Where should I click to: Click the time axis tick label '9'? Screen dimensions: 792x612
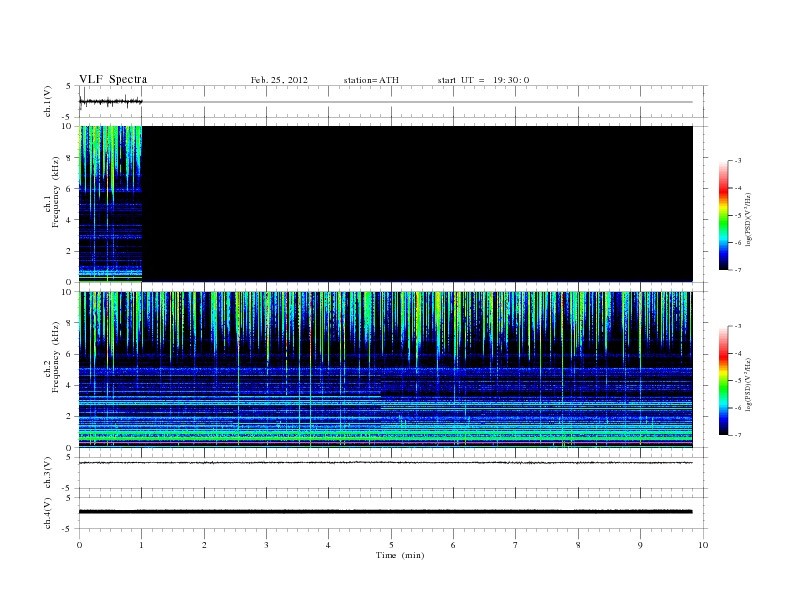(640, 545)
